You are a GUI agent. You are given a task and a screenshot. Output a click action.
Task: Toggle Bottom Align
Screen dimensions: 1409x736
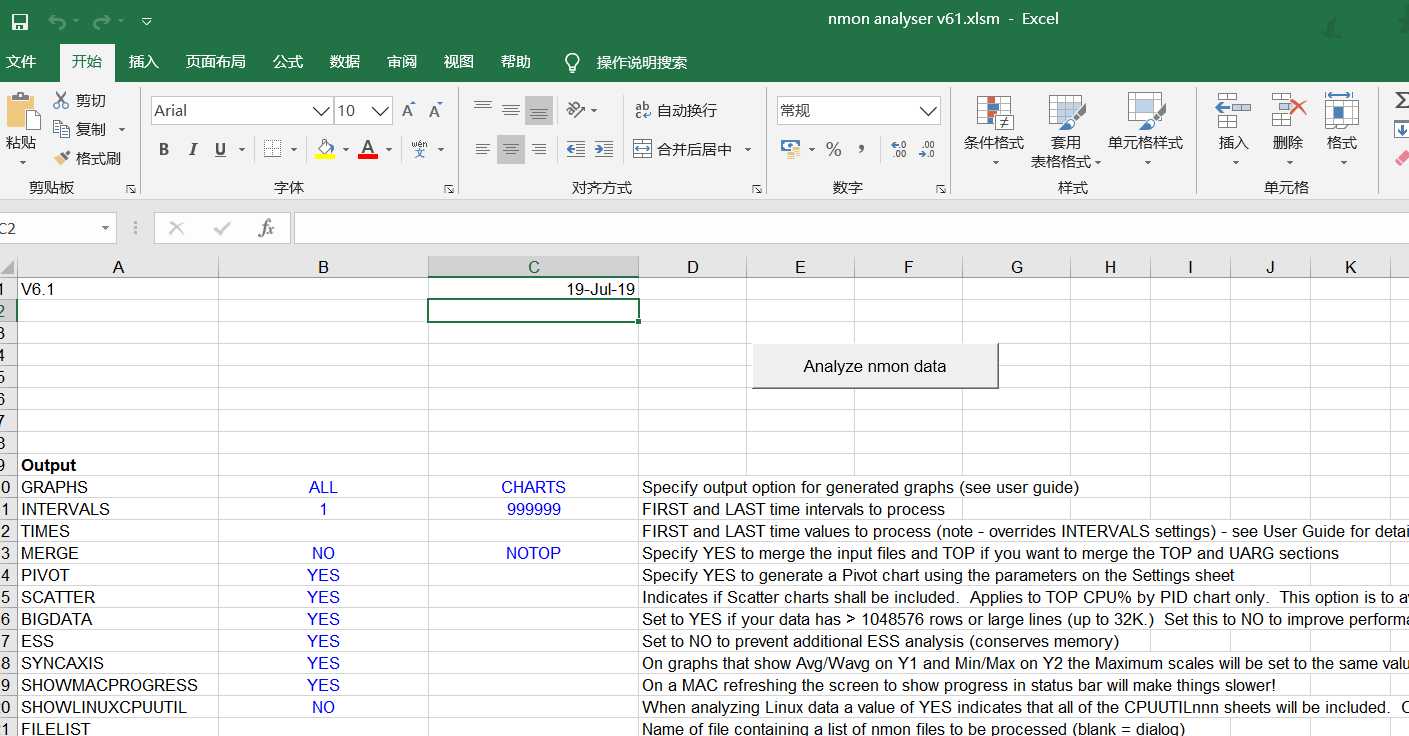539,110
